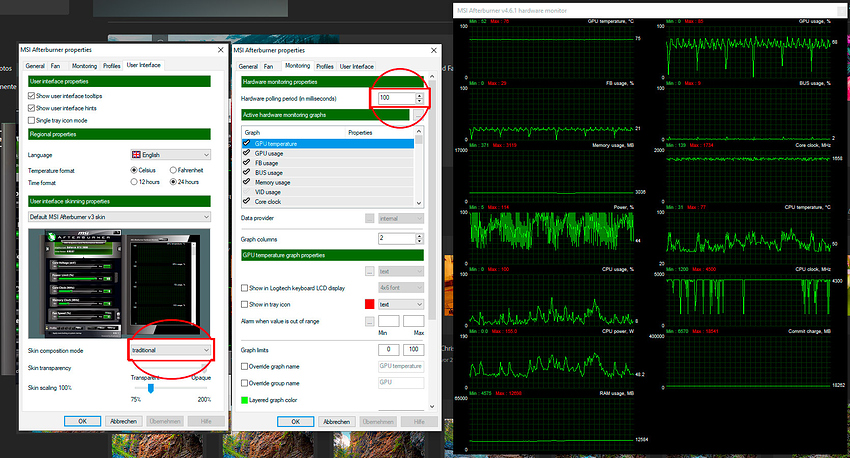Click OK in the Monitoring properties window
Image resolution: width=850 pixels, height=458 pixels.
tap(295, 422)
